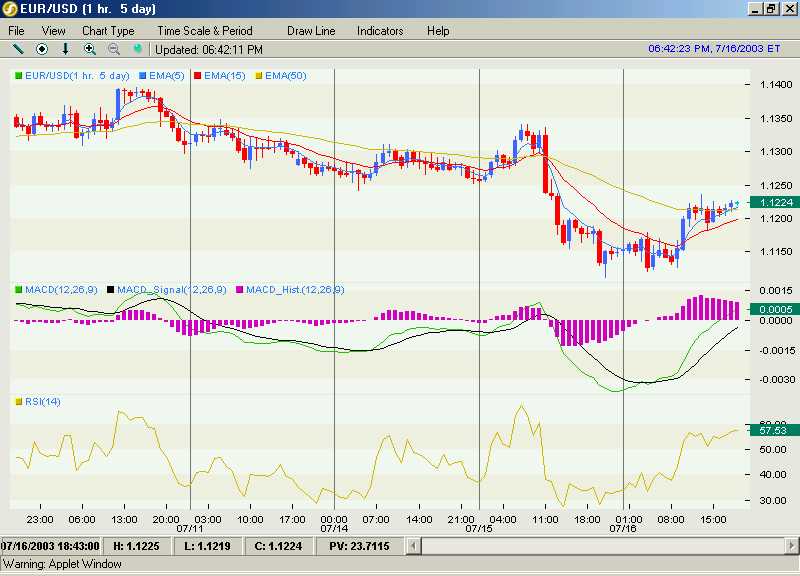Click the 07/16 date axis label
The width and height of the screenshot is (800, 576).
[623, 529]
